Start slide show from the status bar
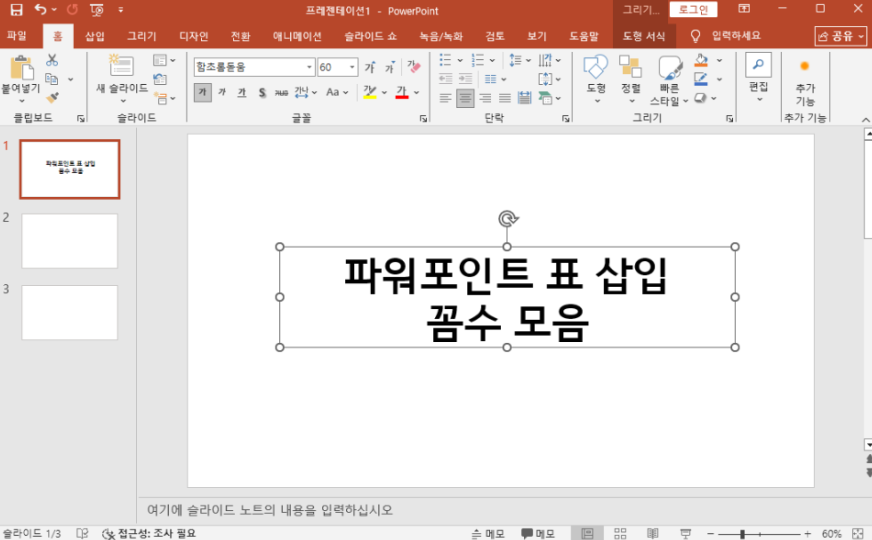The width and height of the screenshot is (872, 540). (x=686, y=533)
